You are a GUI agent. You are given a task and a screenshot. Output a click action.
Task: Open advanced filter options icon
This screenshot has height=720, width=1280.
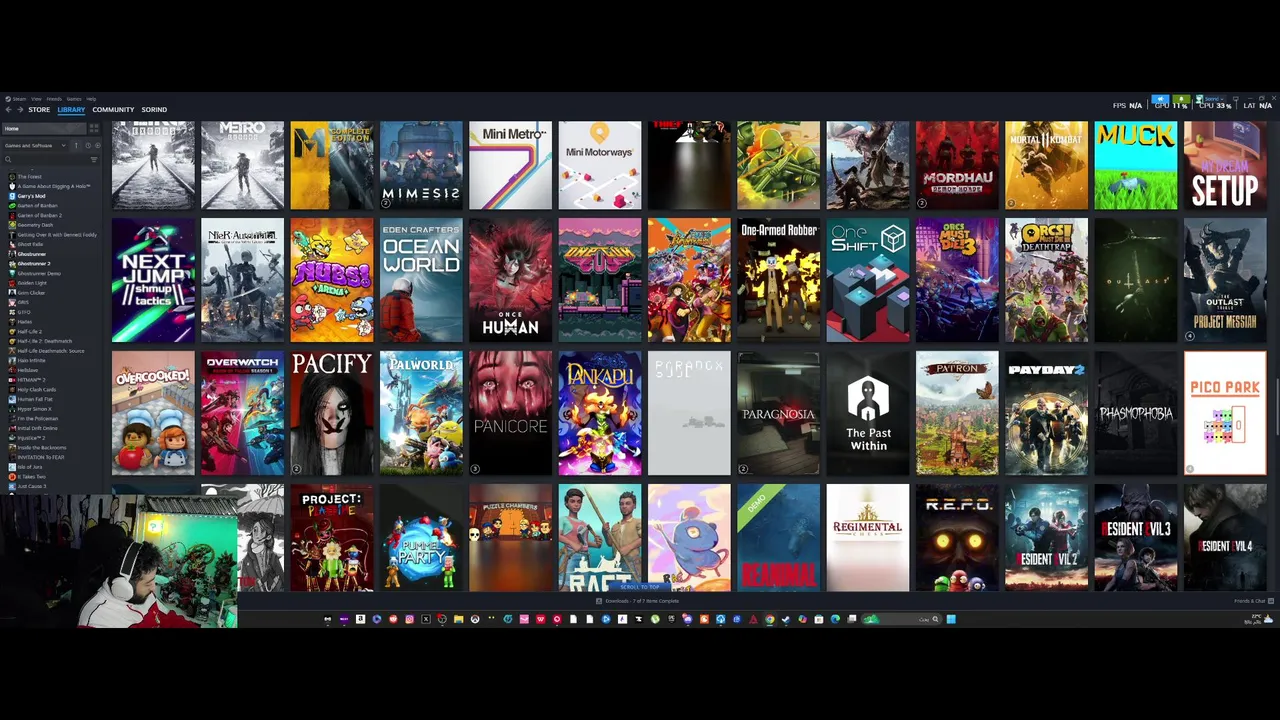(94, 159)
